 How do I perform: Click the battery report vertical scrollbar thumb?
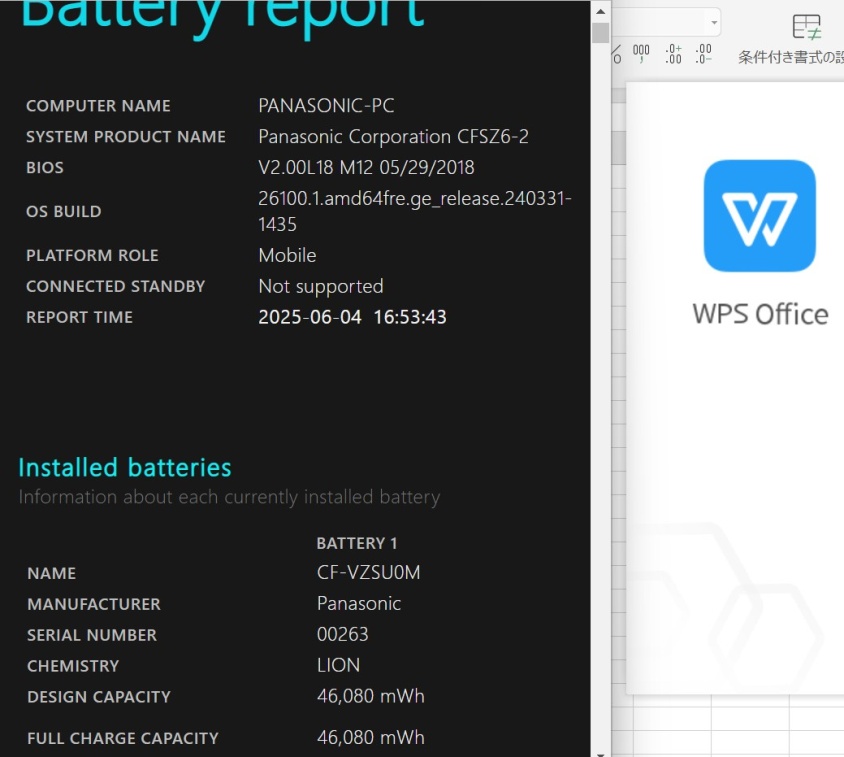tap(601, 32)
